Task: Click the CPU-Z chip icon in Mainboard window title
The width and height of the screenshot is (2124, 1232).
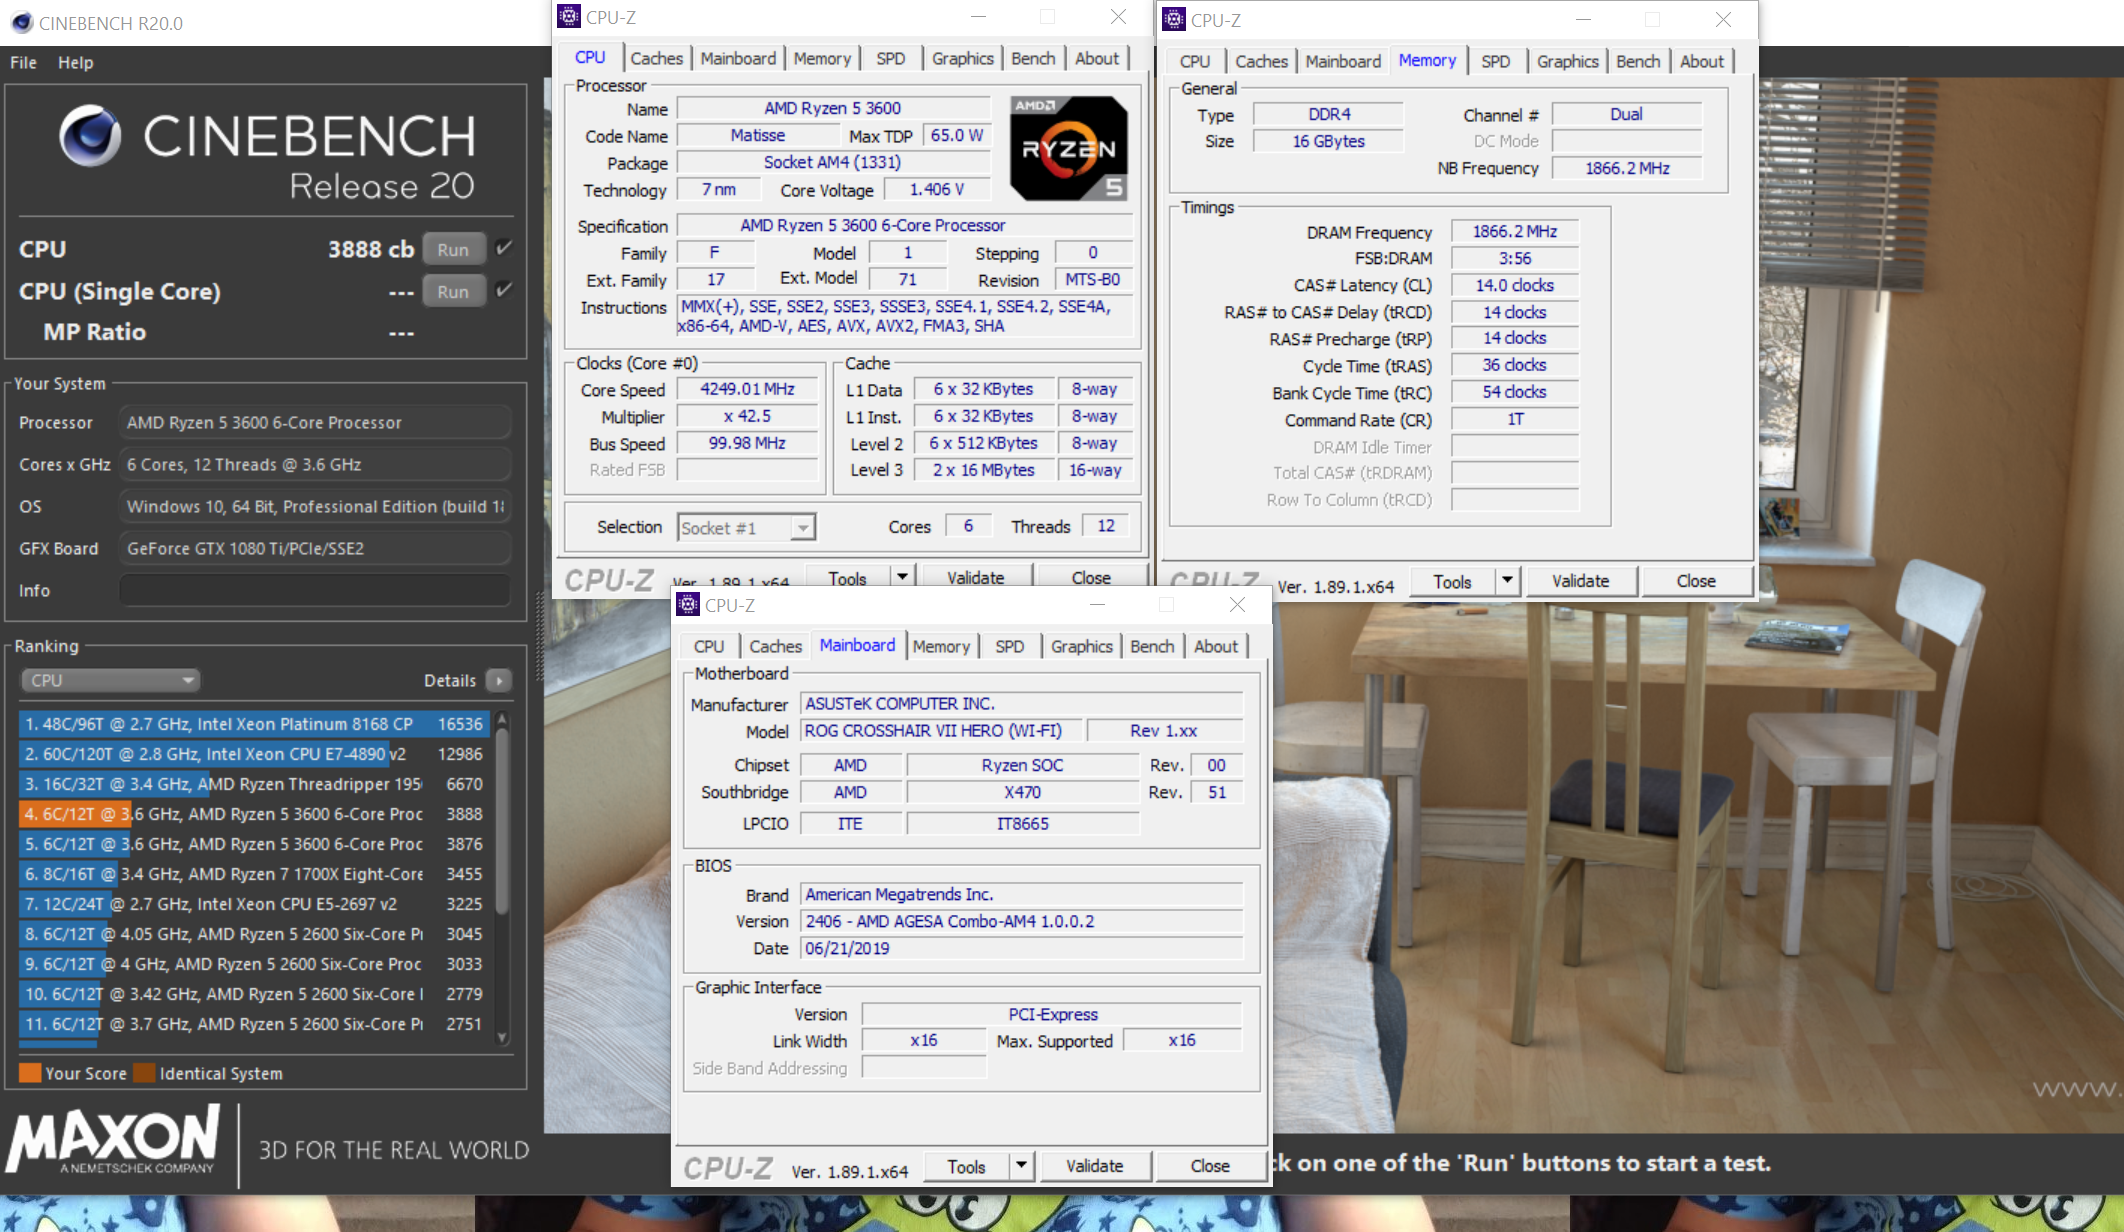Action: click(688, 604)
